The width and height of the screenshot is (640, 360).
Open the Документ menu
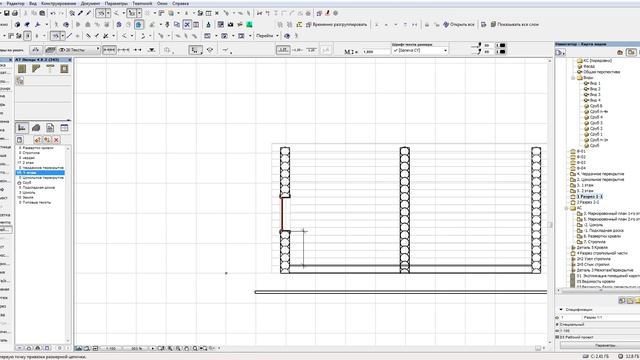pos(90,3)
